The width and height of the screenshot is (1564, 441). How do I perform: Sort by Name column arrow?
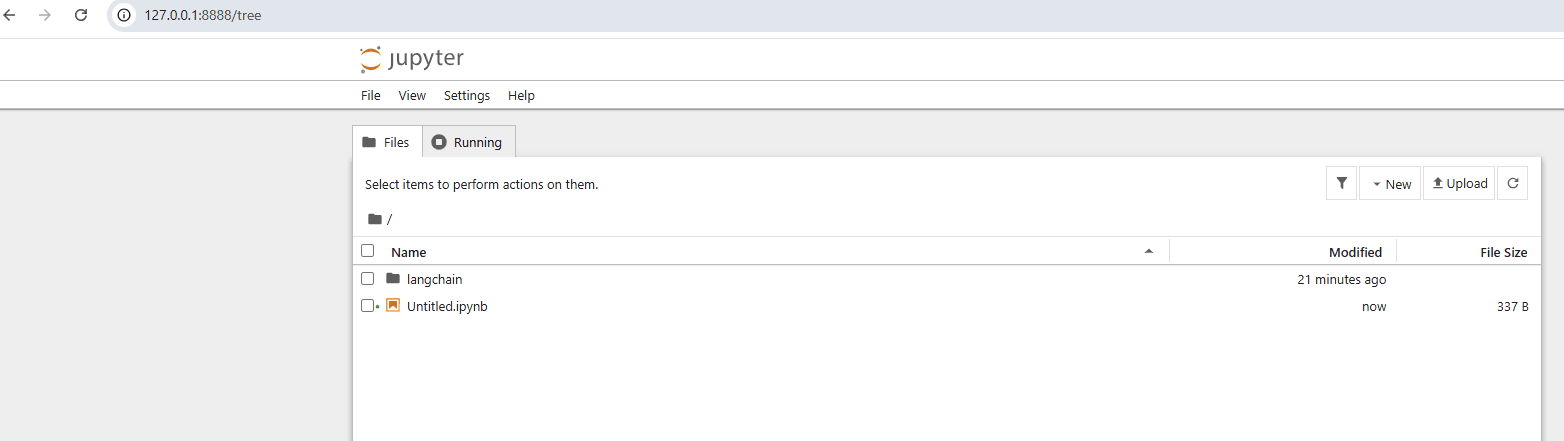coord(1149,251)
